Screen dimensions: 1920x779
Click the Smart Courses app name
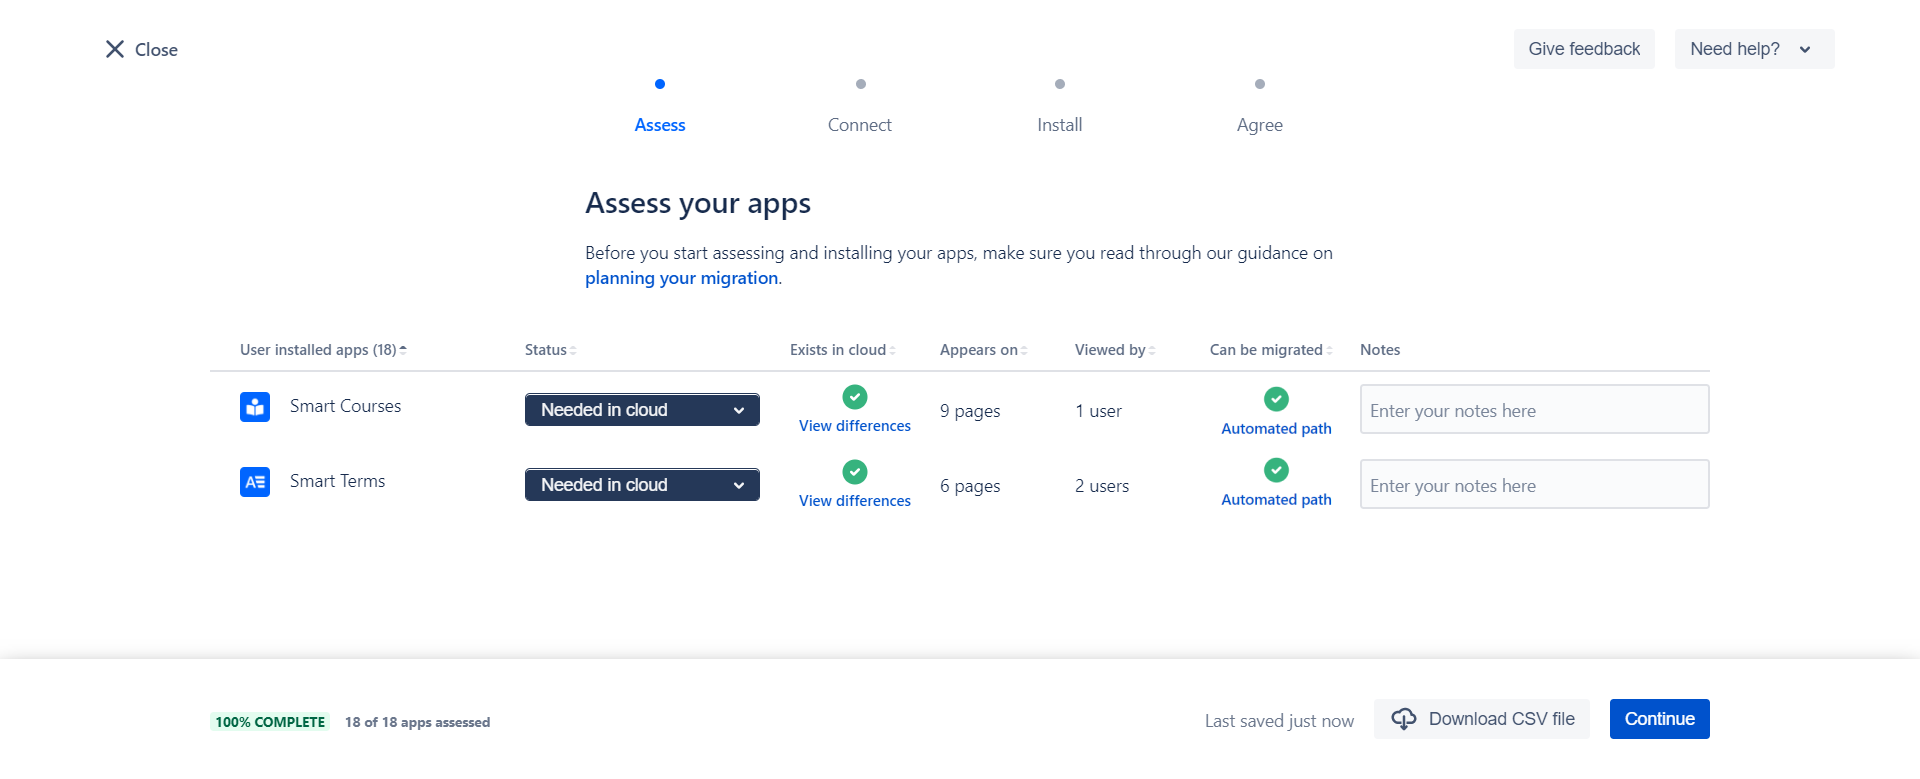(345, 406)
